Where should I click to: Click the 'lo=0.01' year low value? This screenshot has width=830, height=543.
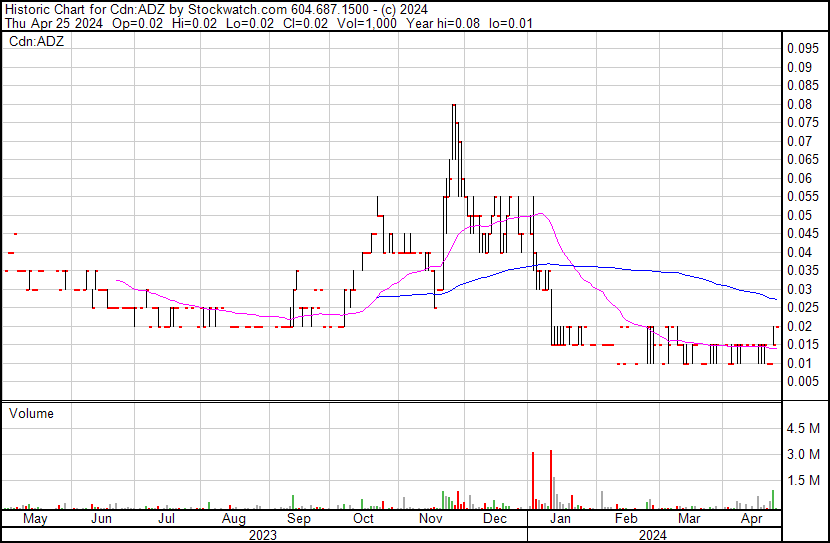pyautogui.click(x=511, y=23)
